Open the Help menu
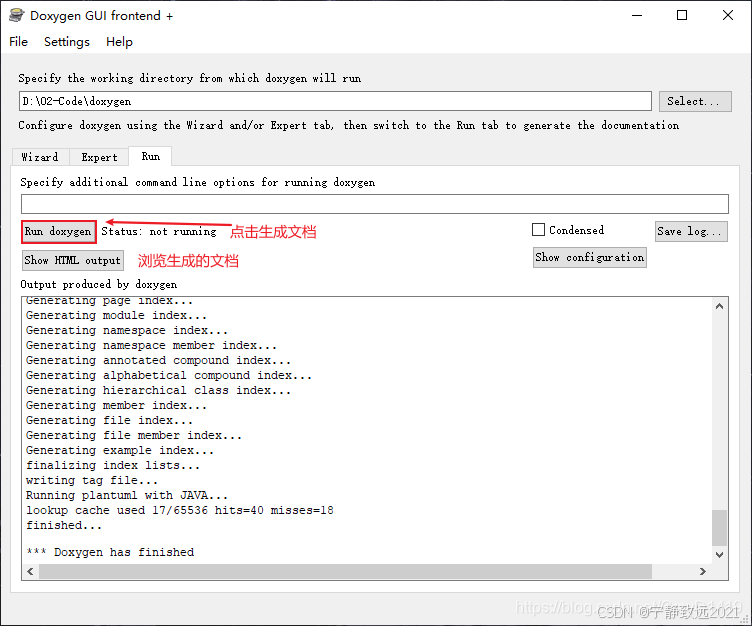Screen dimensions: 752x626 [119, 42]
